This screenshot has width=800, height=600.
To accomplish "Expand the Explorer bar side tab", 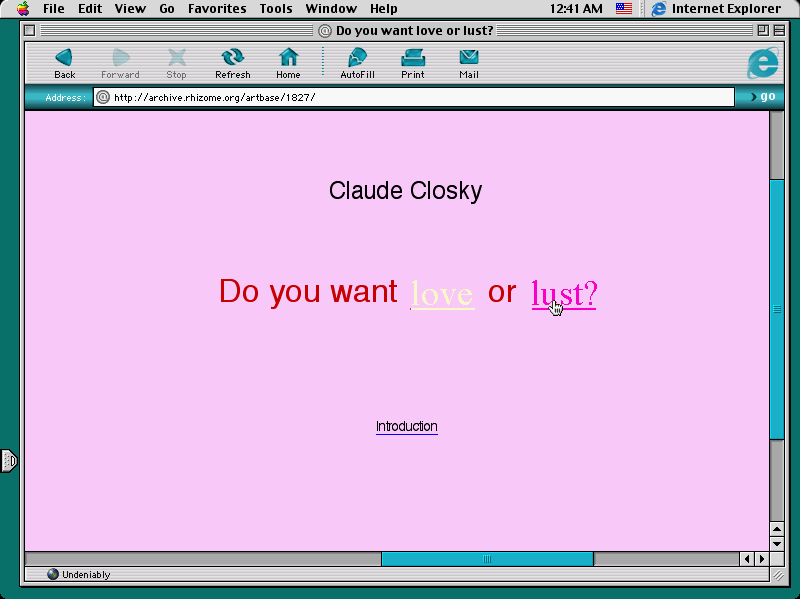I will pos(9,461).
